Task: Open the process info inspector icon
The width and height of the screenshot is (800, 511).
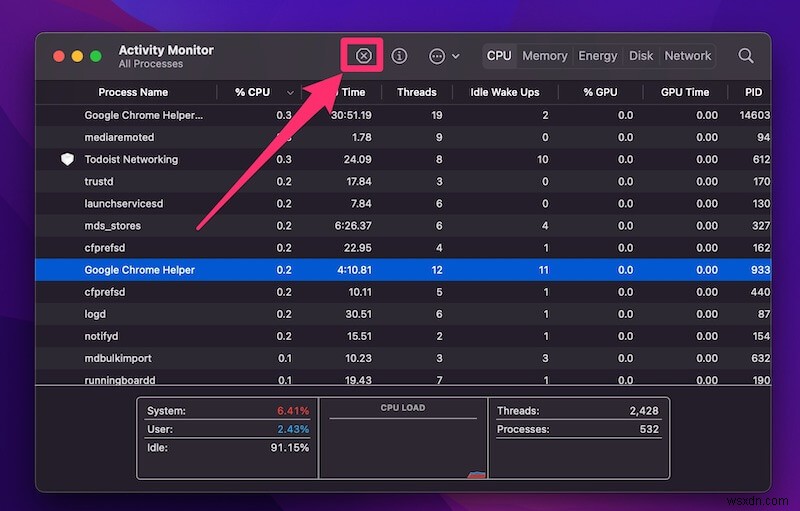Action: coord(399,56)
